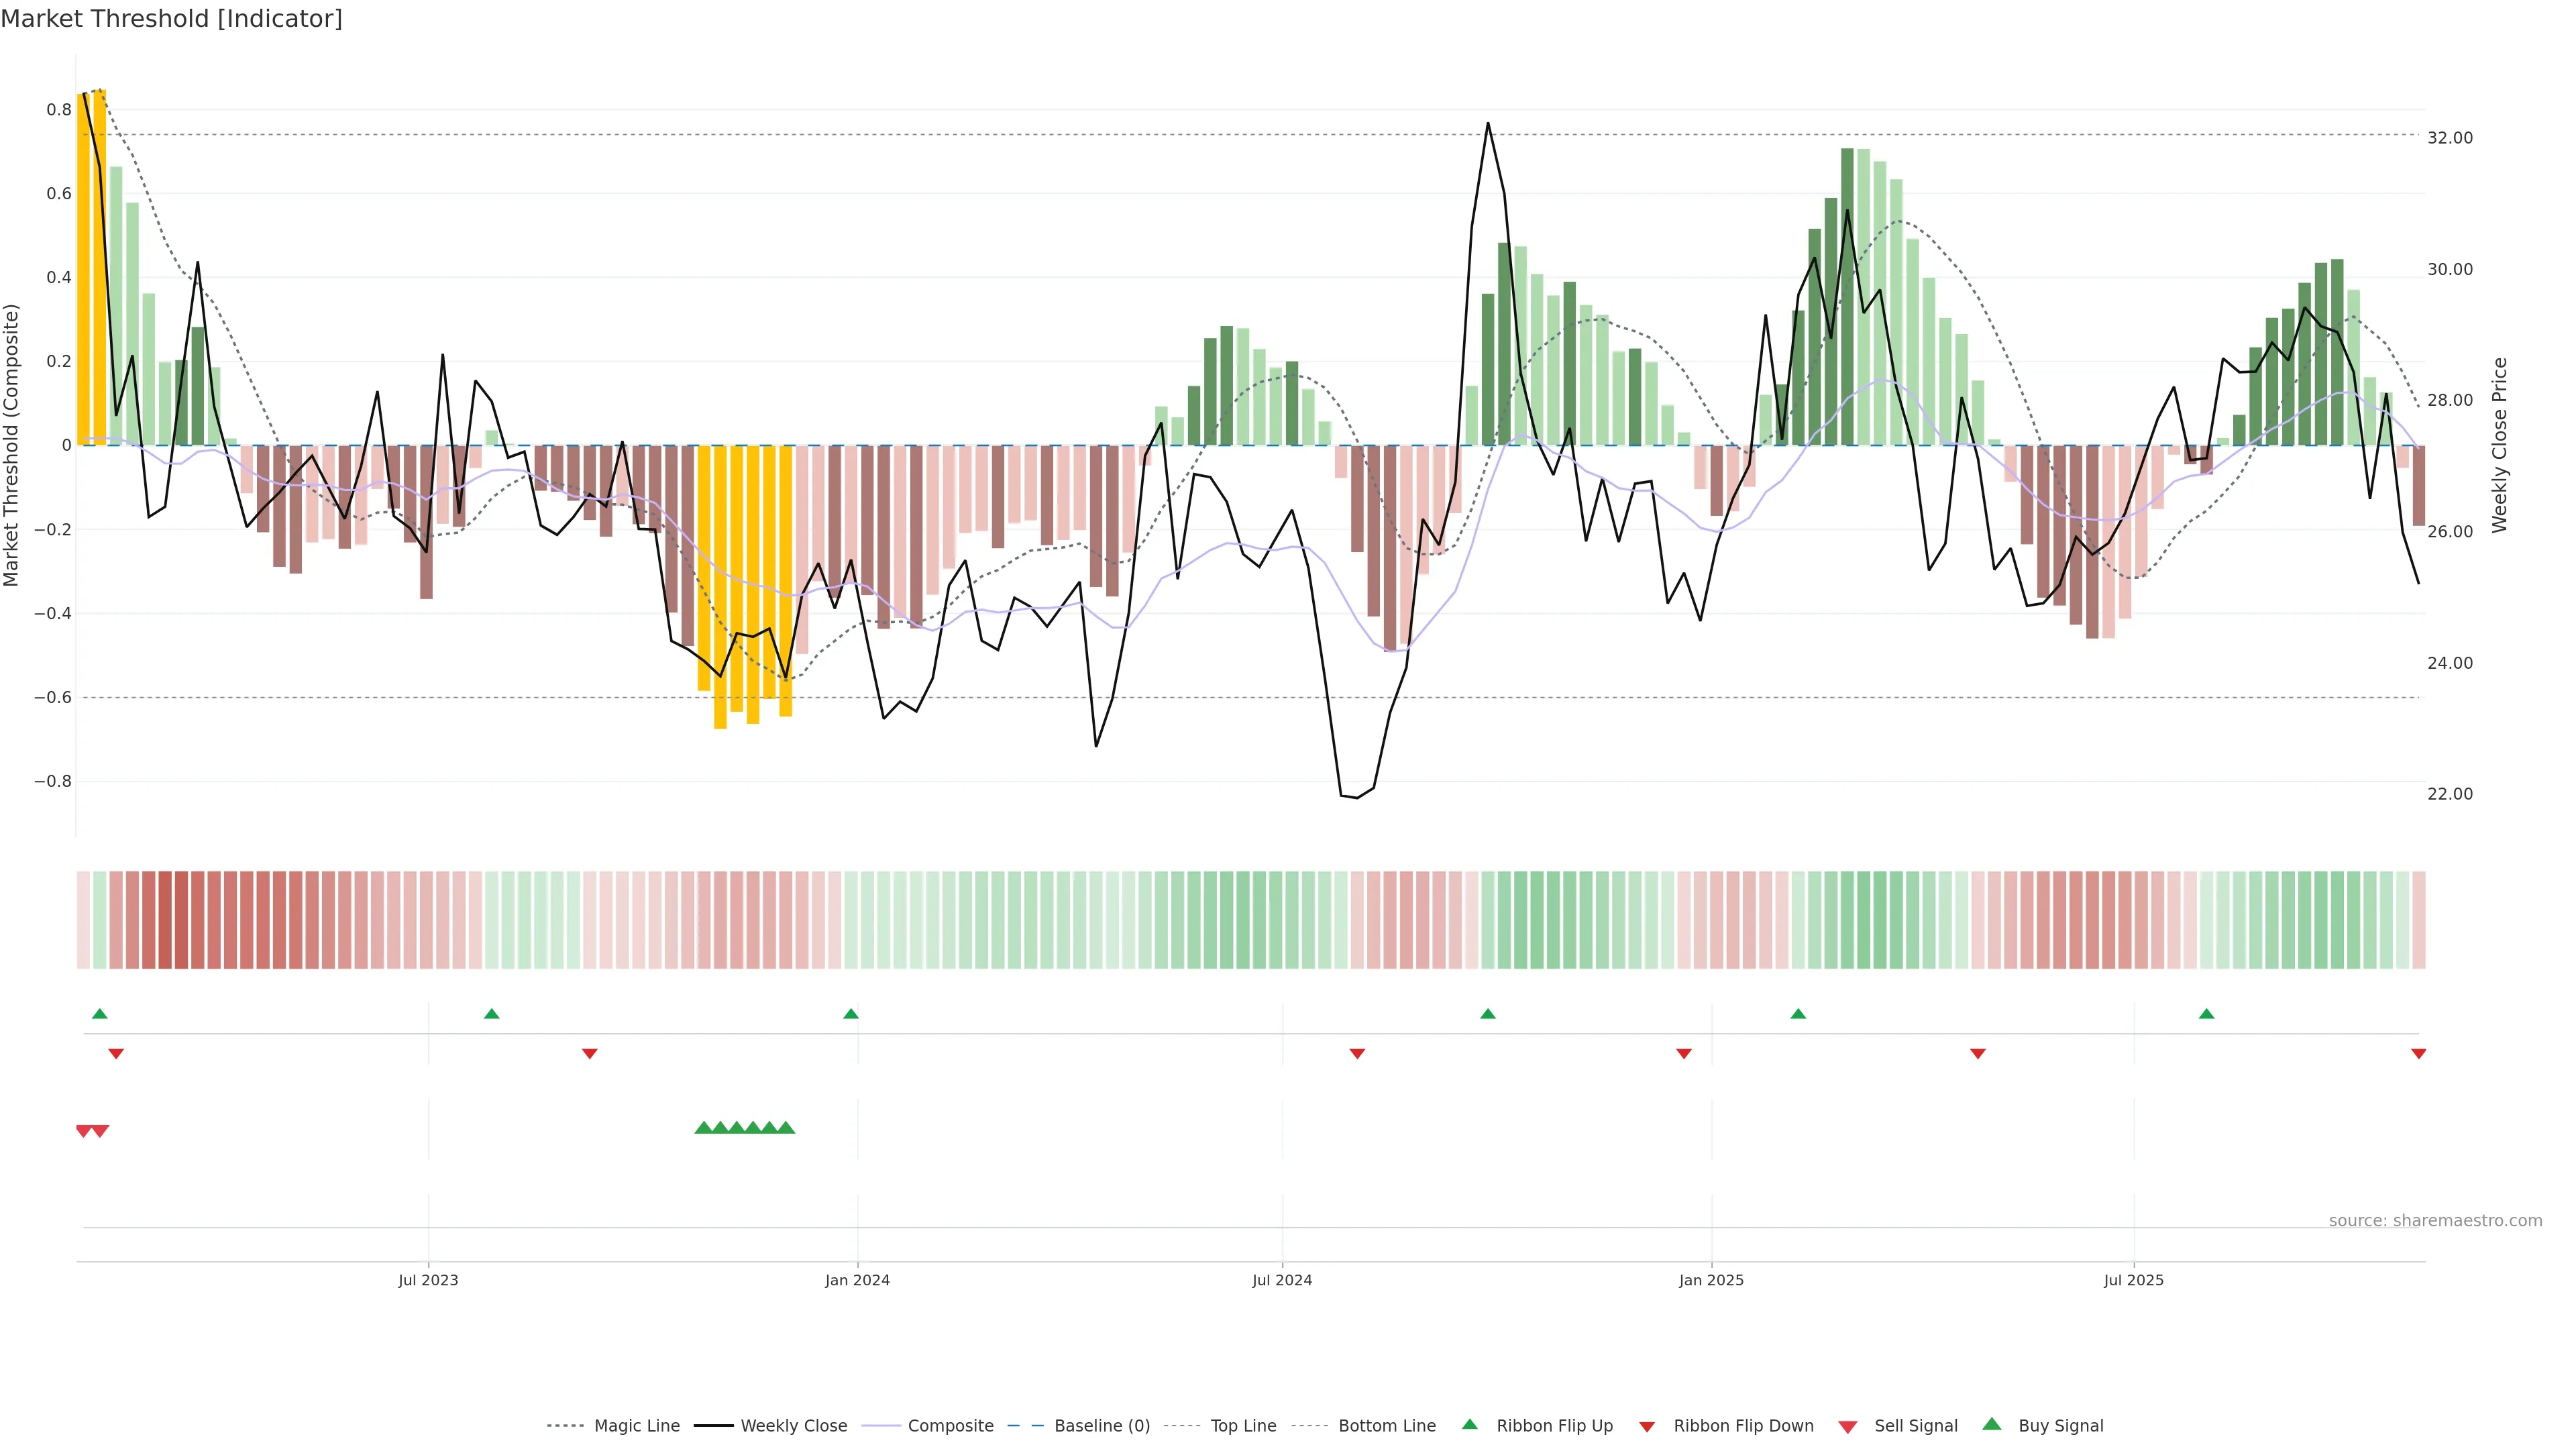
Task: Click Ribbon Flip Down marker after Jul 2024
Action: pos(1357,1054)
